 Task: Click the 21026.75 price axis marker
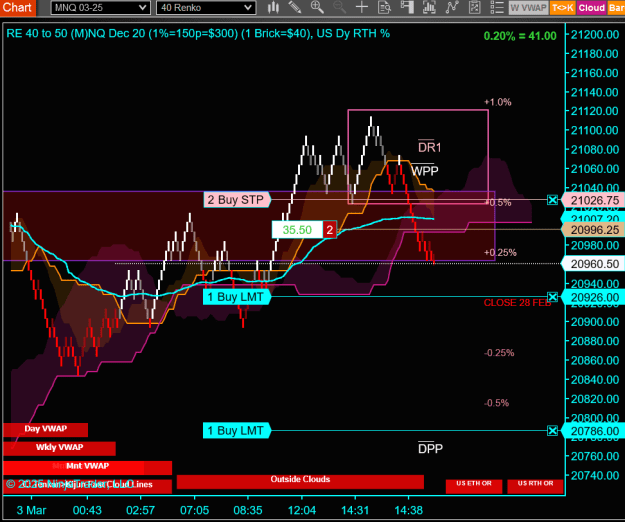pos(594,200)
